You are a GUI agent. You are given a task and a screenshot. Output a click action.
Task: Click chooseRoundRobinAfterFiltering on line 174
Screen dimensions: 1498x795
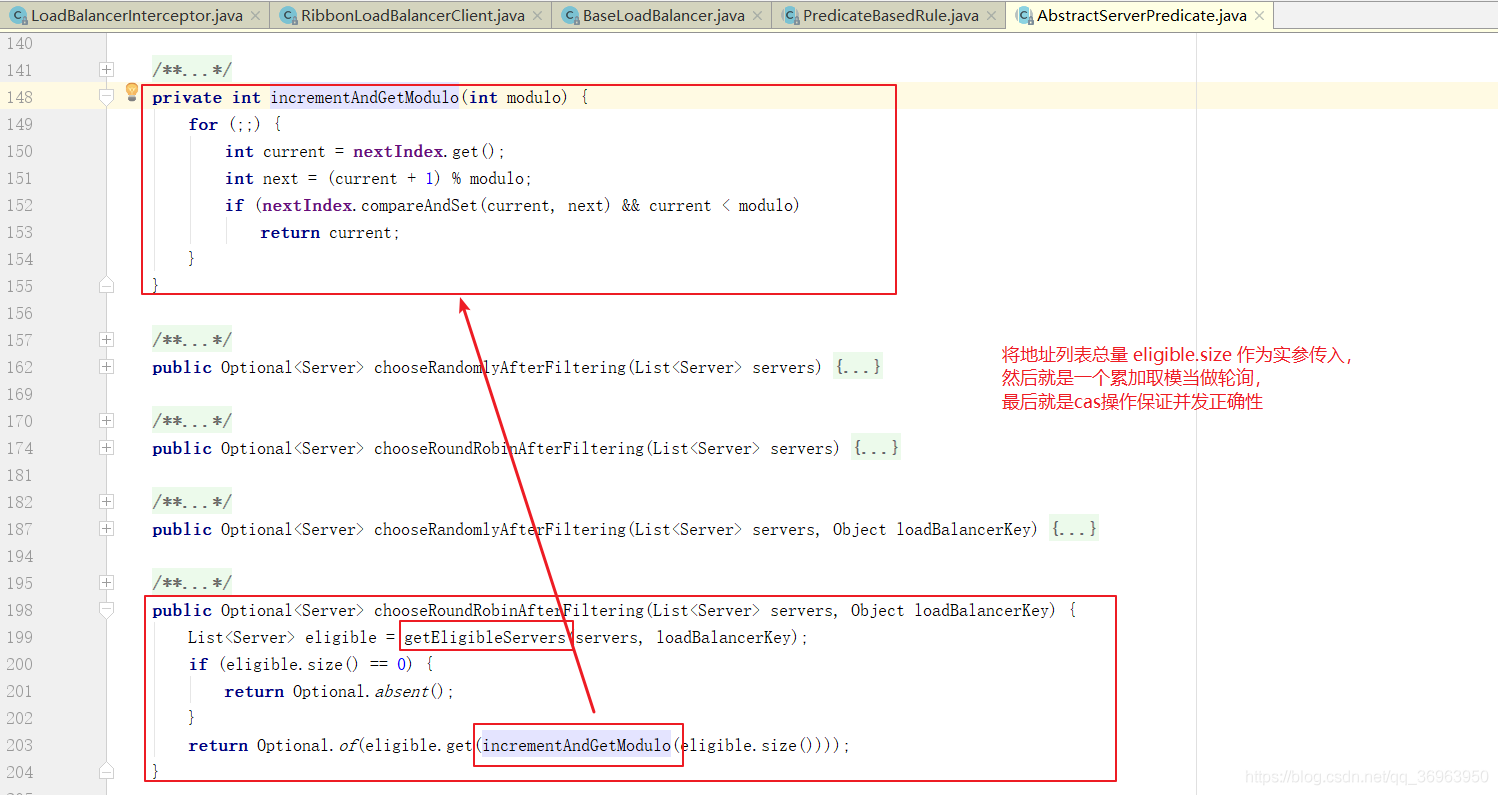point(509,448)
